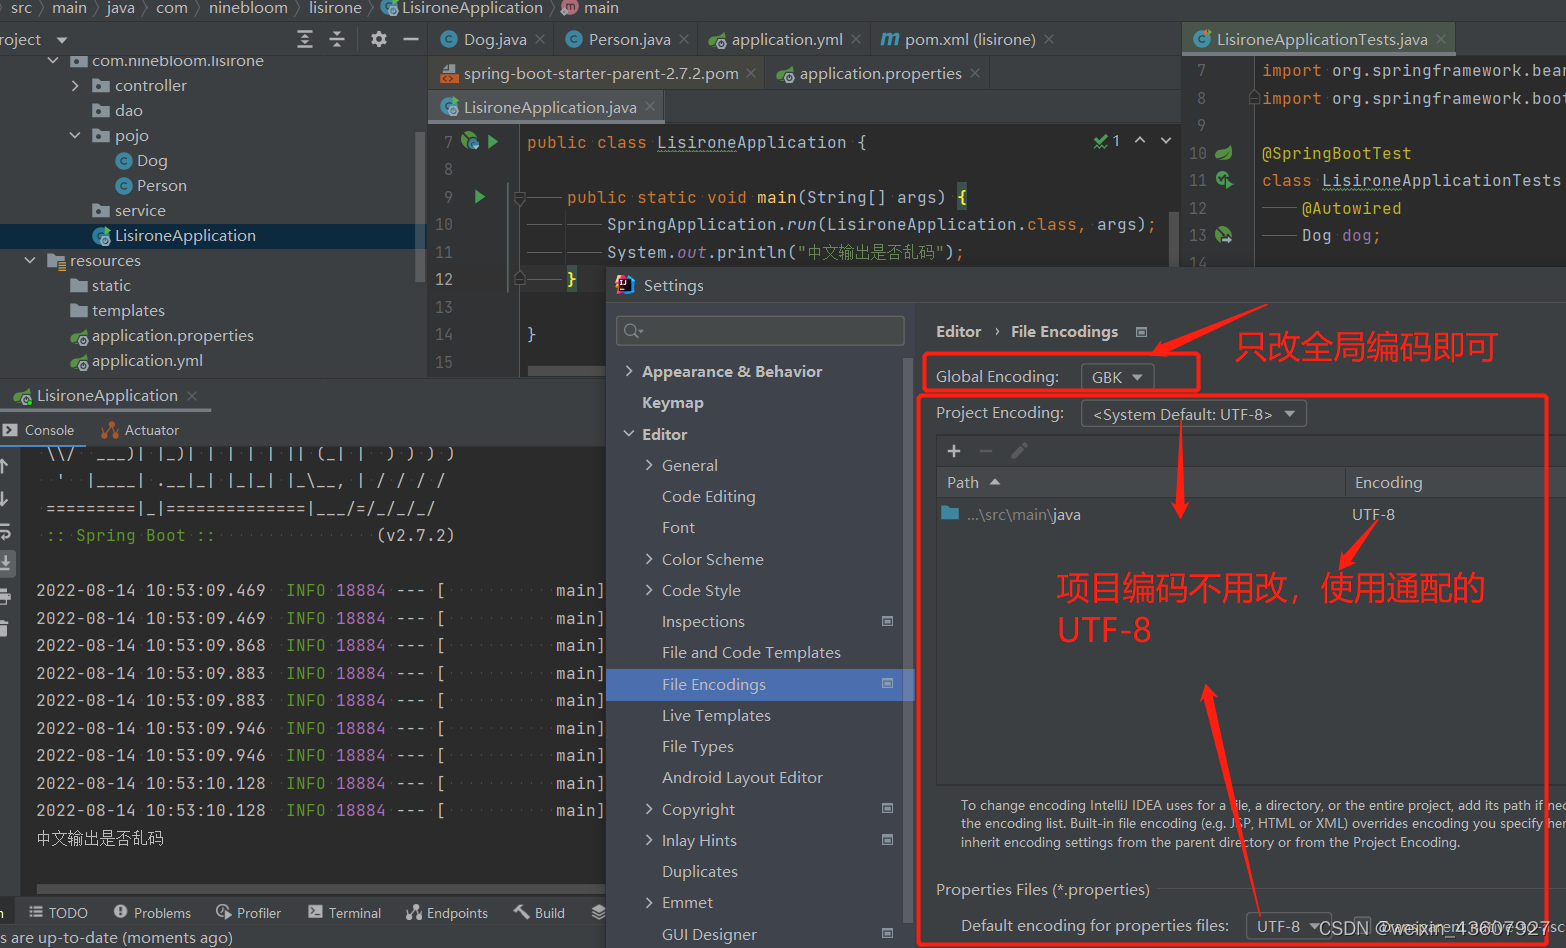1566x948 pixels.
Task: Open default properties encoding UTF-8 dropdown
Action: pos(1290,926)
